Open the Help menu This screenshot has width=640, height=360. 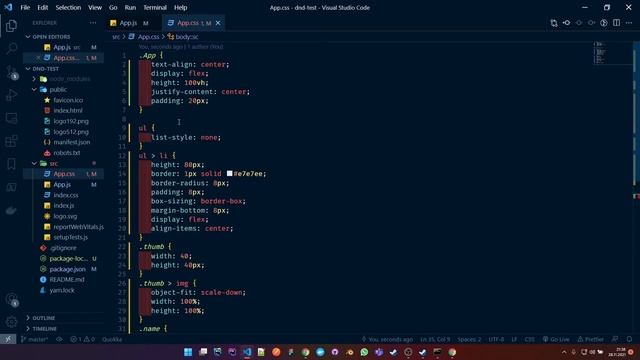pos(180,7)
